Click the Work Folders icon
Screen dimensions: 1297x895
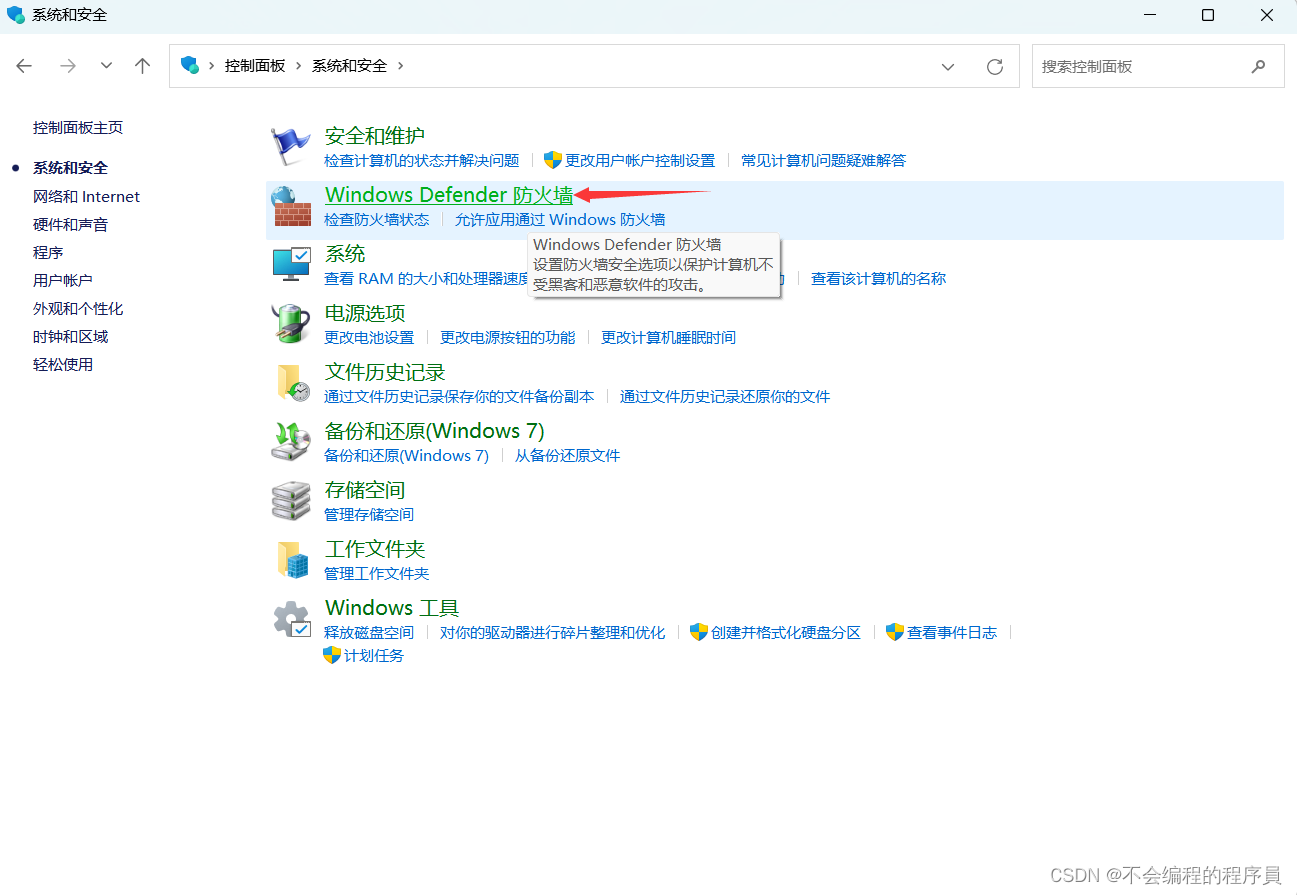pos(293,560)
